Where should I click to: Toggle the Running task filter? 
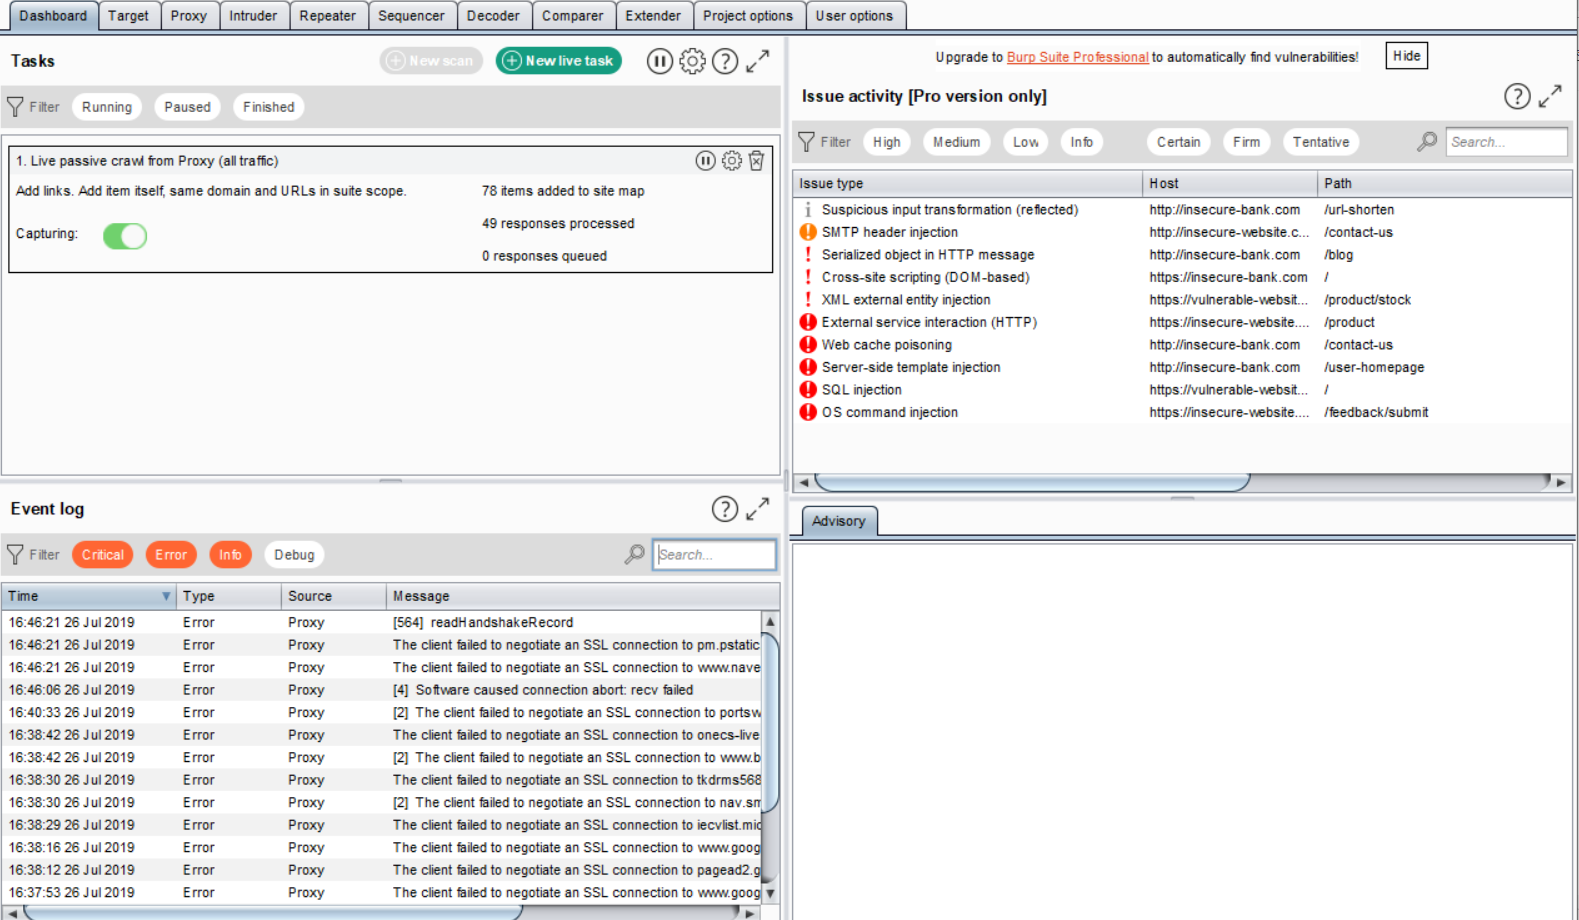107,107
